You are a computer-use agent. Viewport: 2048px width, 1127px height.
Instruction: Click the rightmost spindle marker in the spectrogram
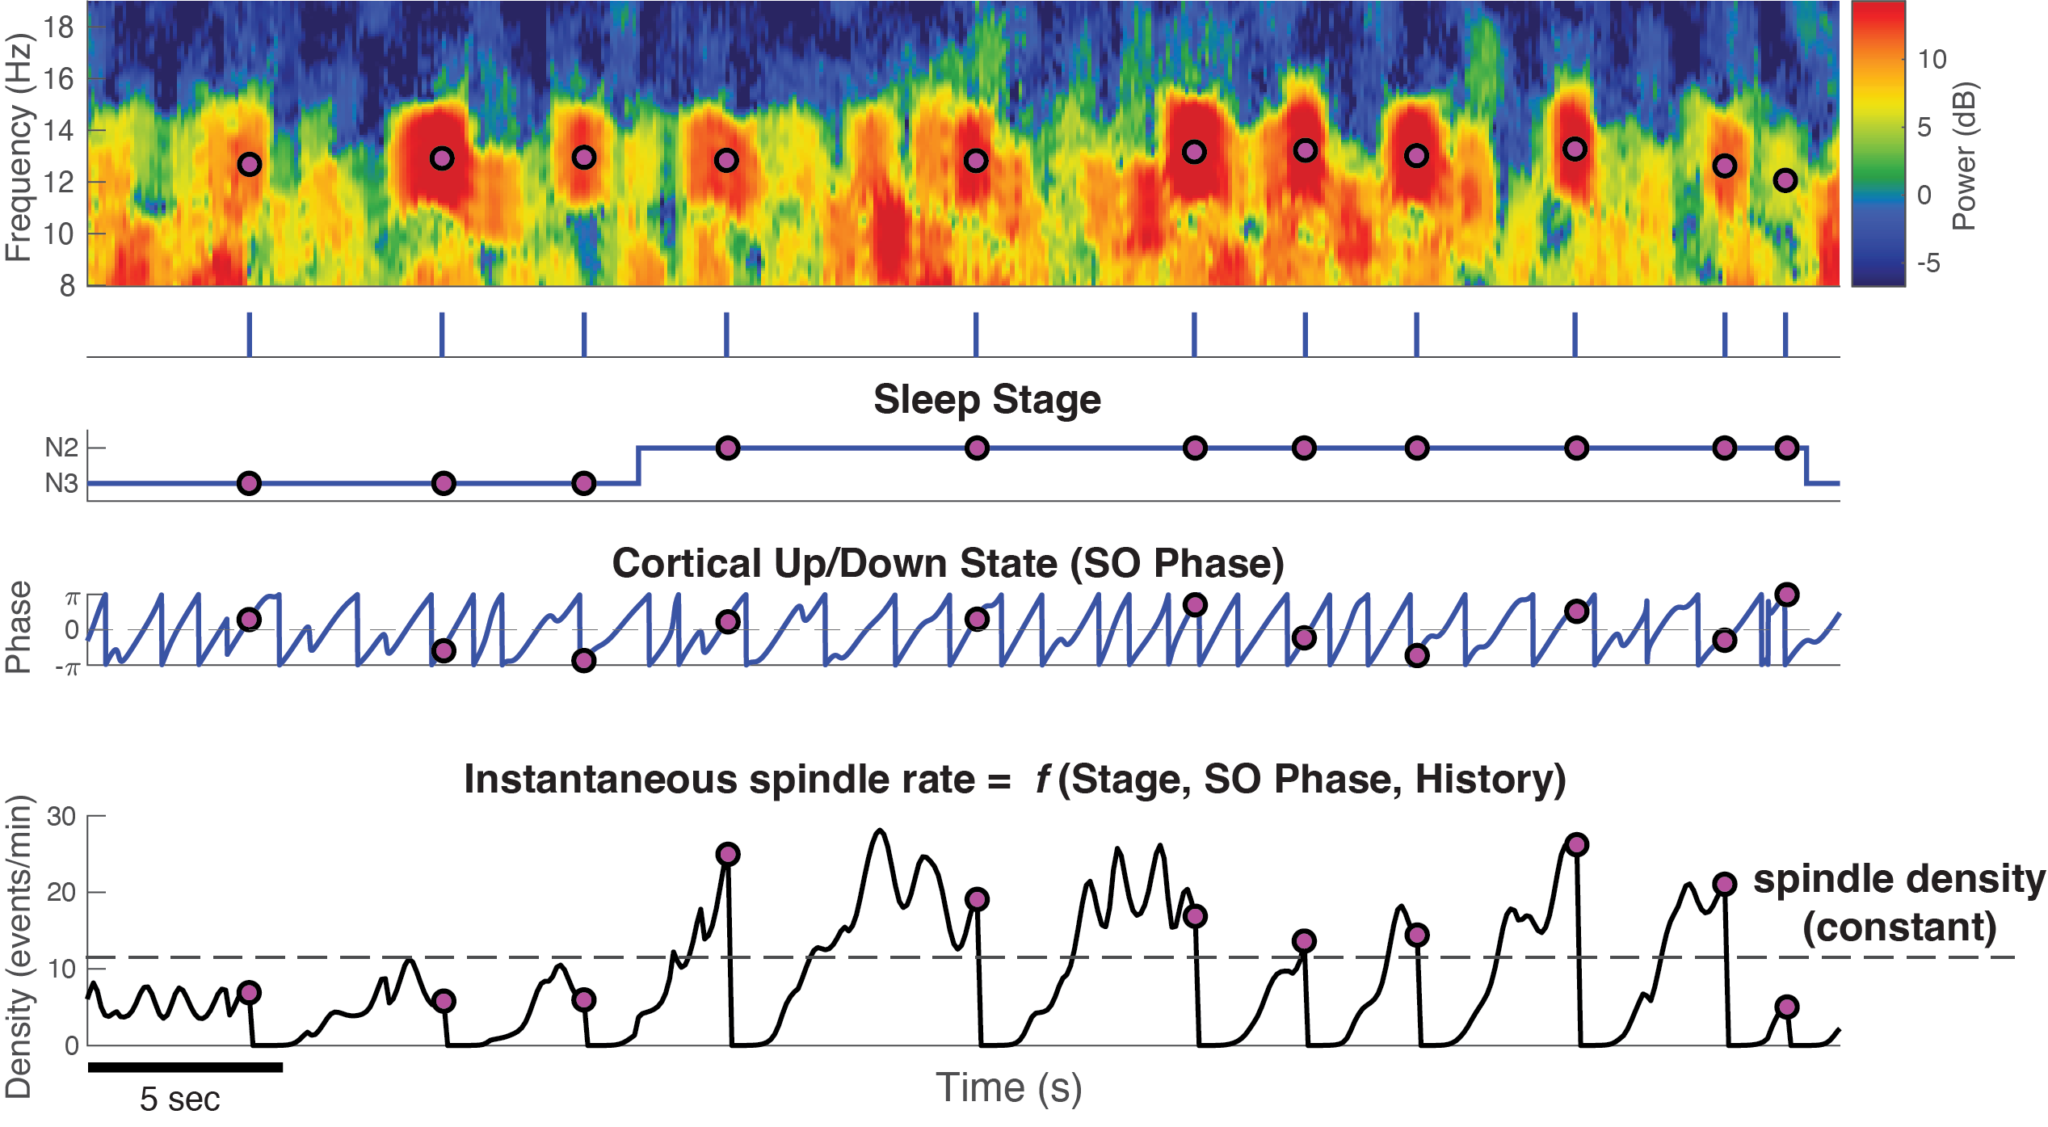click(x=1785, y=181)
